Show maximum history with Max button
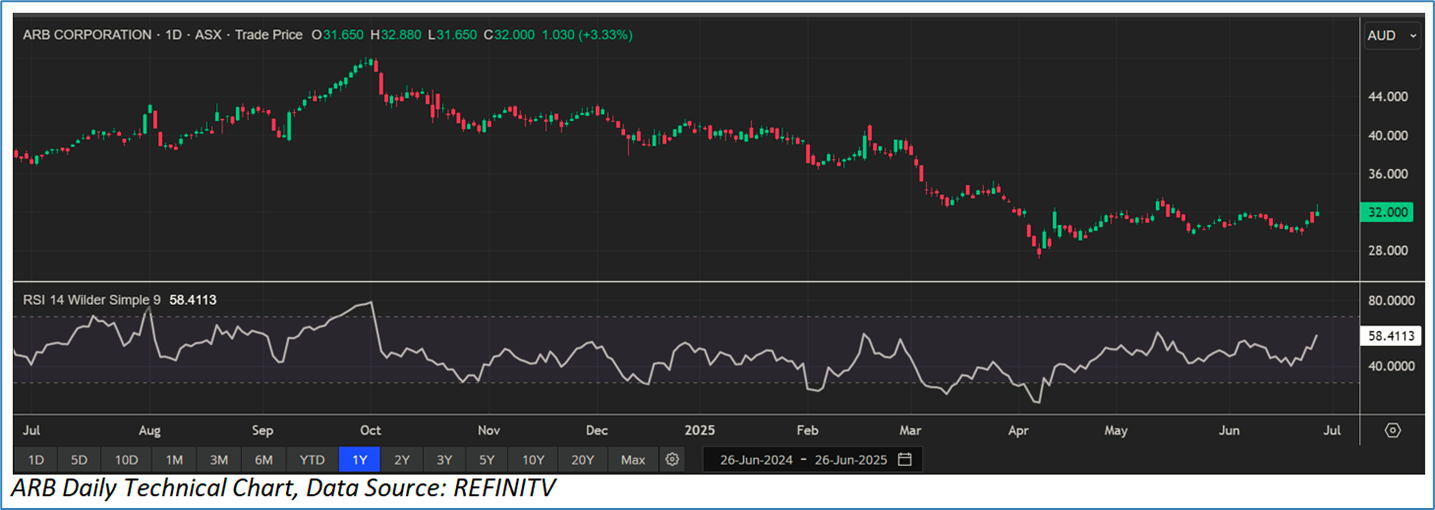The width and height of the screenshot is (1435, 510). tap(632, 460)
